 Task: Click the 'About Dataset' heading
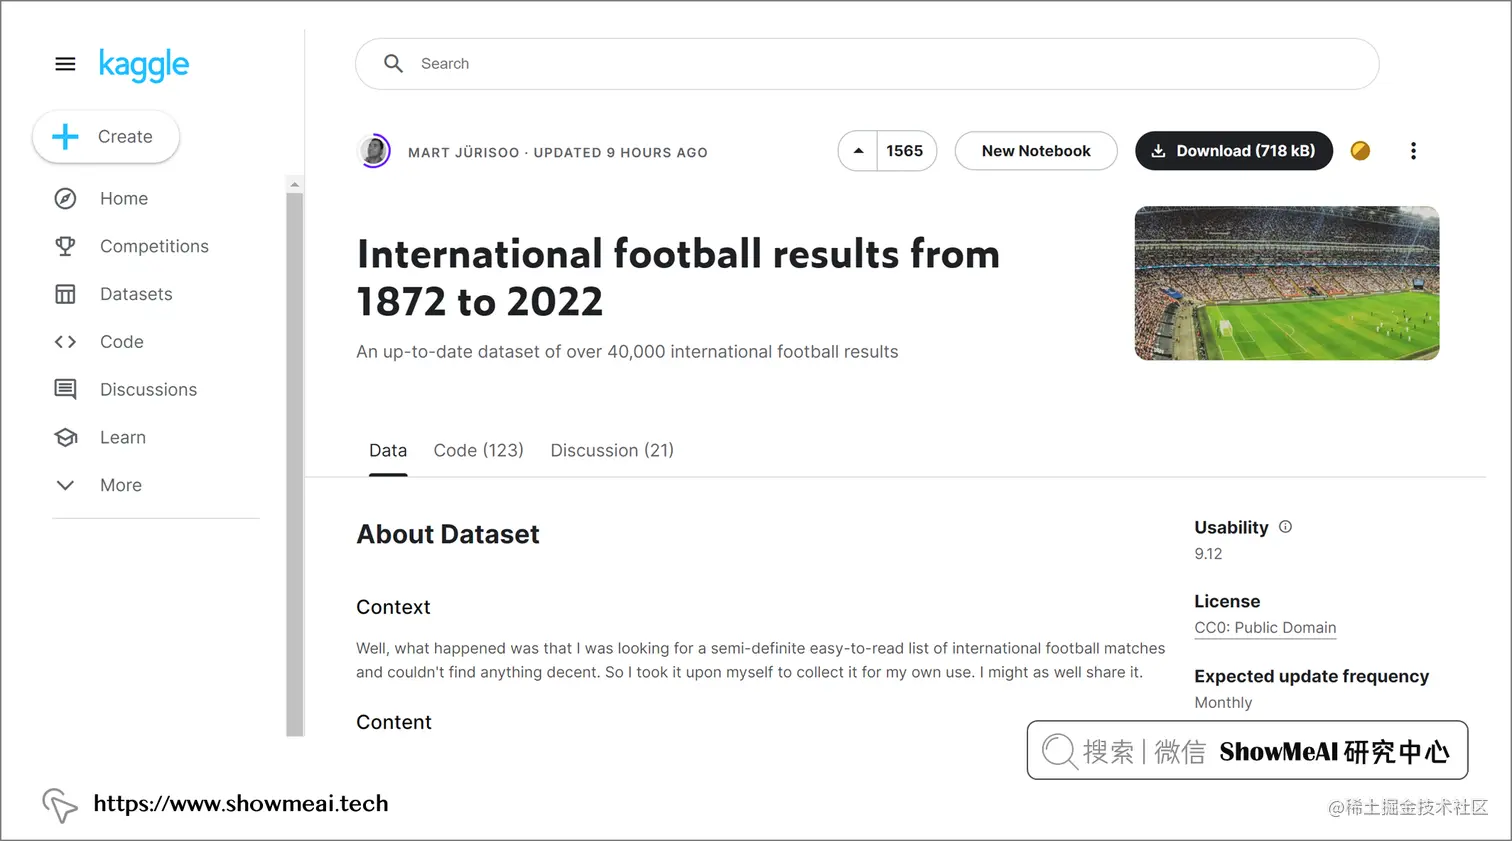coord(448,535)
